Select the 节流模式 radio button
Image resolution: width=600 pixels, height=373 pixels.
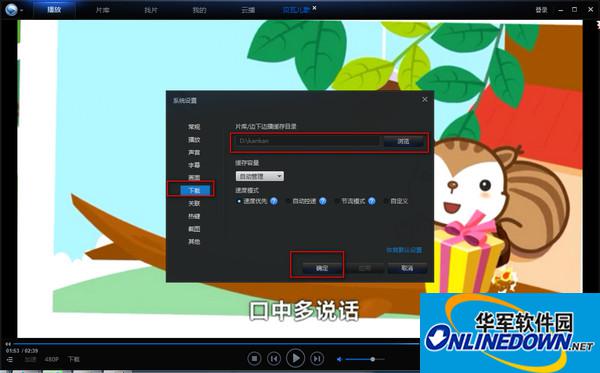(337, 201)
